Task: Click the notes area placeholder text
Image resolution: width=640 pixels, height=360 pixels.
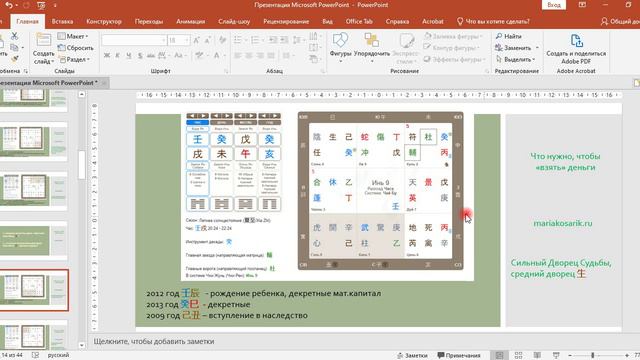Action: point(154,341)
